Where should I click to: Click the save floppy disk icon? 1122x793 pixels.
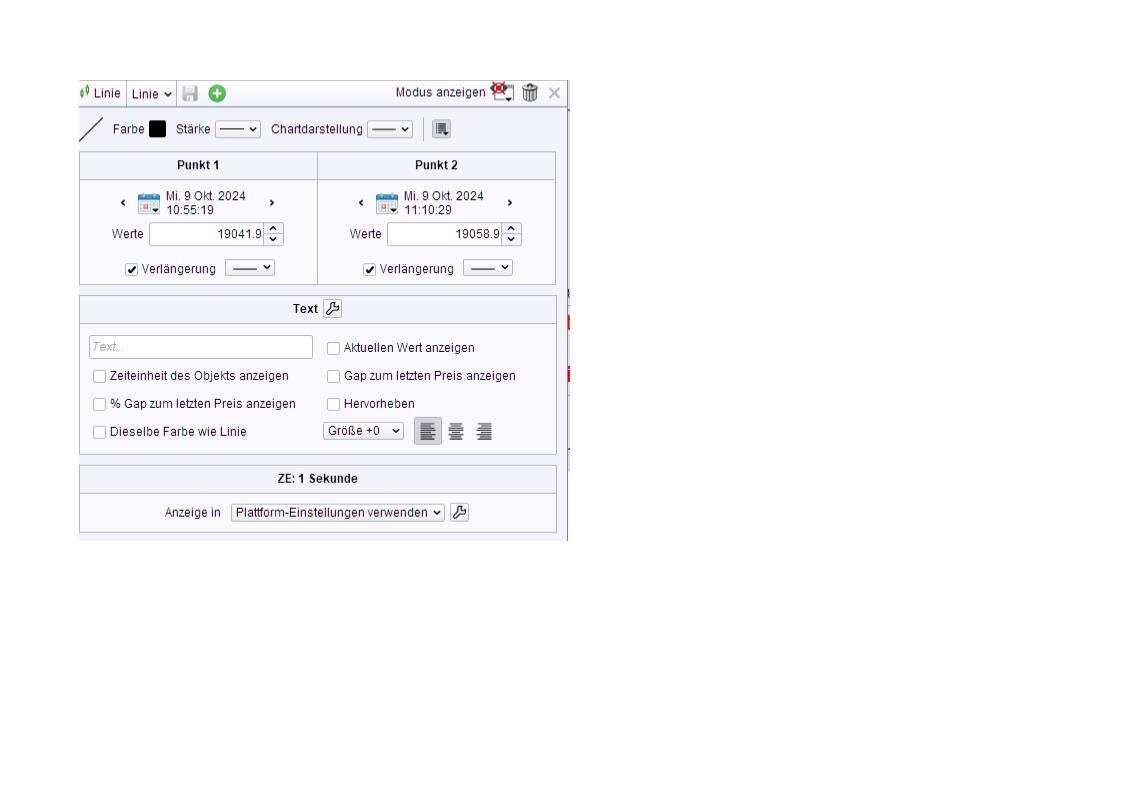pyautogui.click(x=190, y=94)
